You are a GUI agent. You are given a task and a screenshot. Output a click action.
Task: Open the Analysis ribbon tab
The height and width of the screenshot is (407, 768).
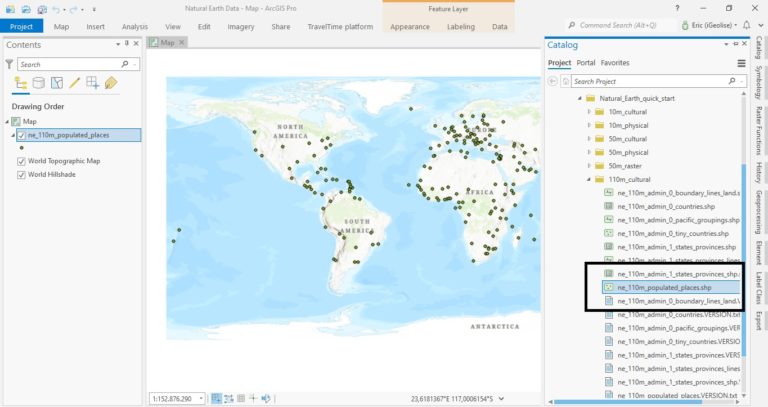pyautogui.click(x=134, y=27)
